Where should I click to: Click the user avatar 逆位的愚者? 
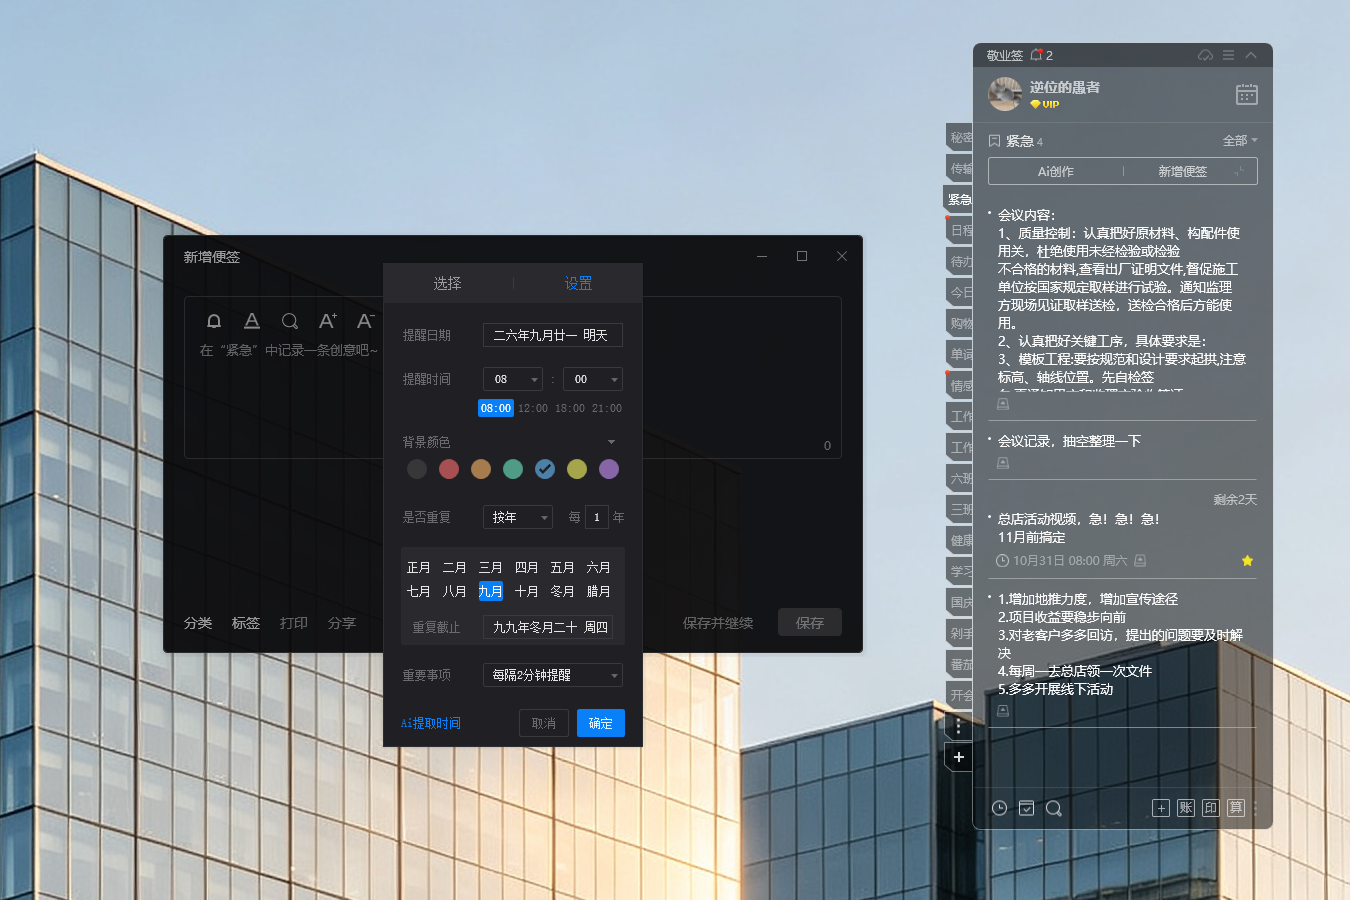click(1005, 94)
